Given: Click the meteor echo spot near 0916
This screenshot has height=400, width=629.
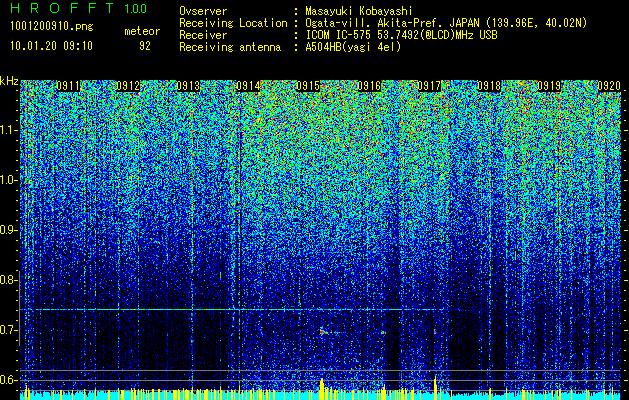Looking at the screenshot, I should point(383,333).
